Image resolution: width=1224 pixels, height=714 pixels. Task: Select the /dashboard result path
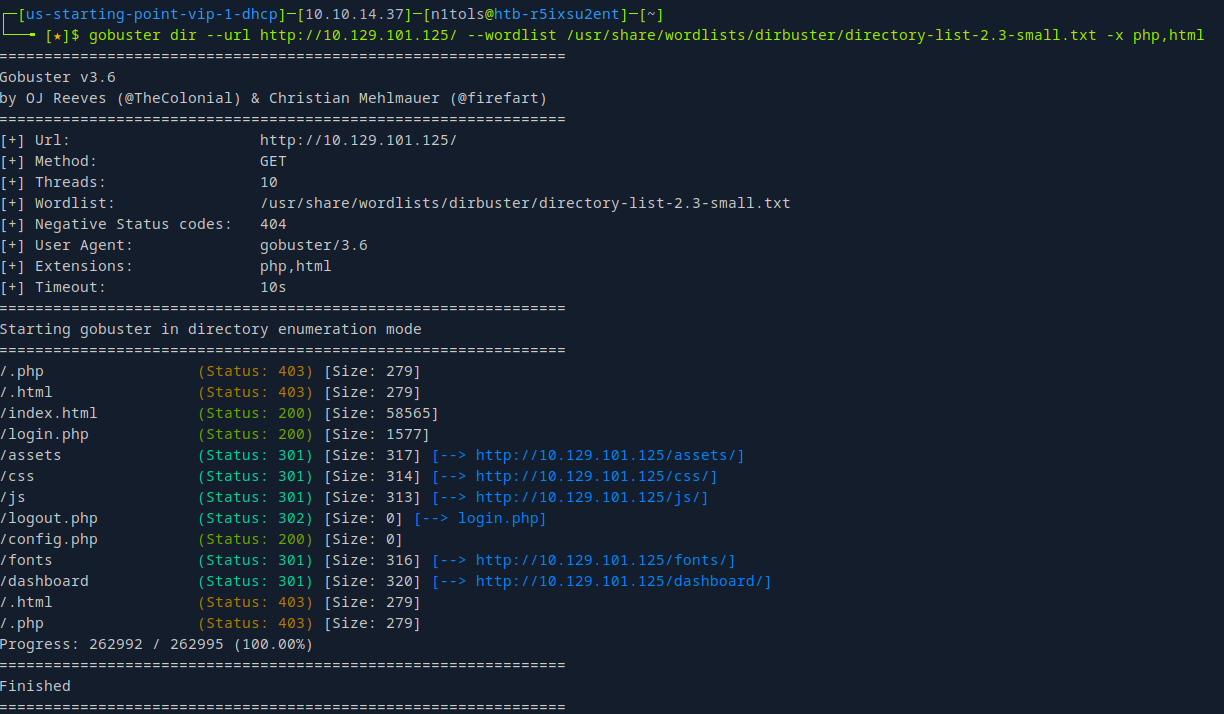(x=44, y=581)
